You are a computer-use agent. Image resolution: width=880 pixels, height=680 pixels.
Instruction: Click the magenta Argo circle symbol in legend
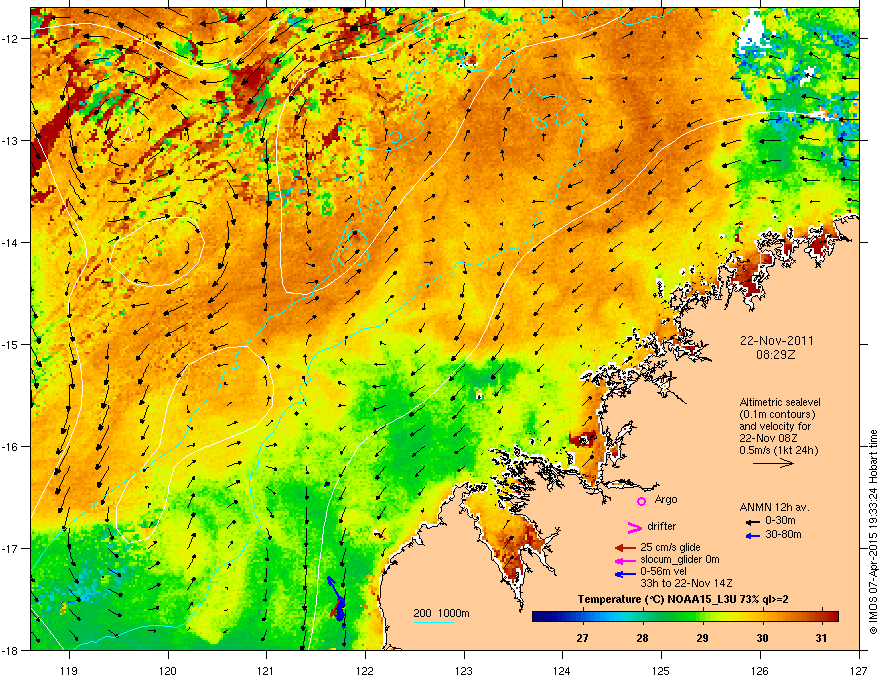coord(641,501)
